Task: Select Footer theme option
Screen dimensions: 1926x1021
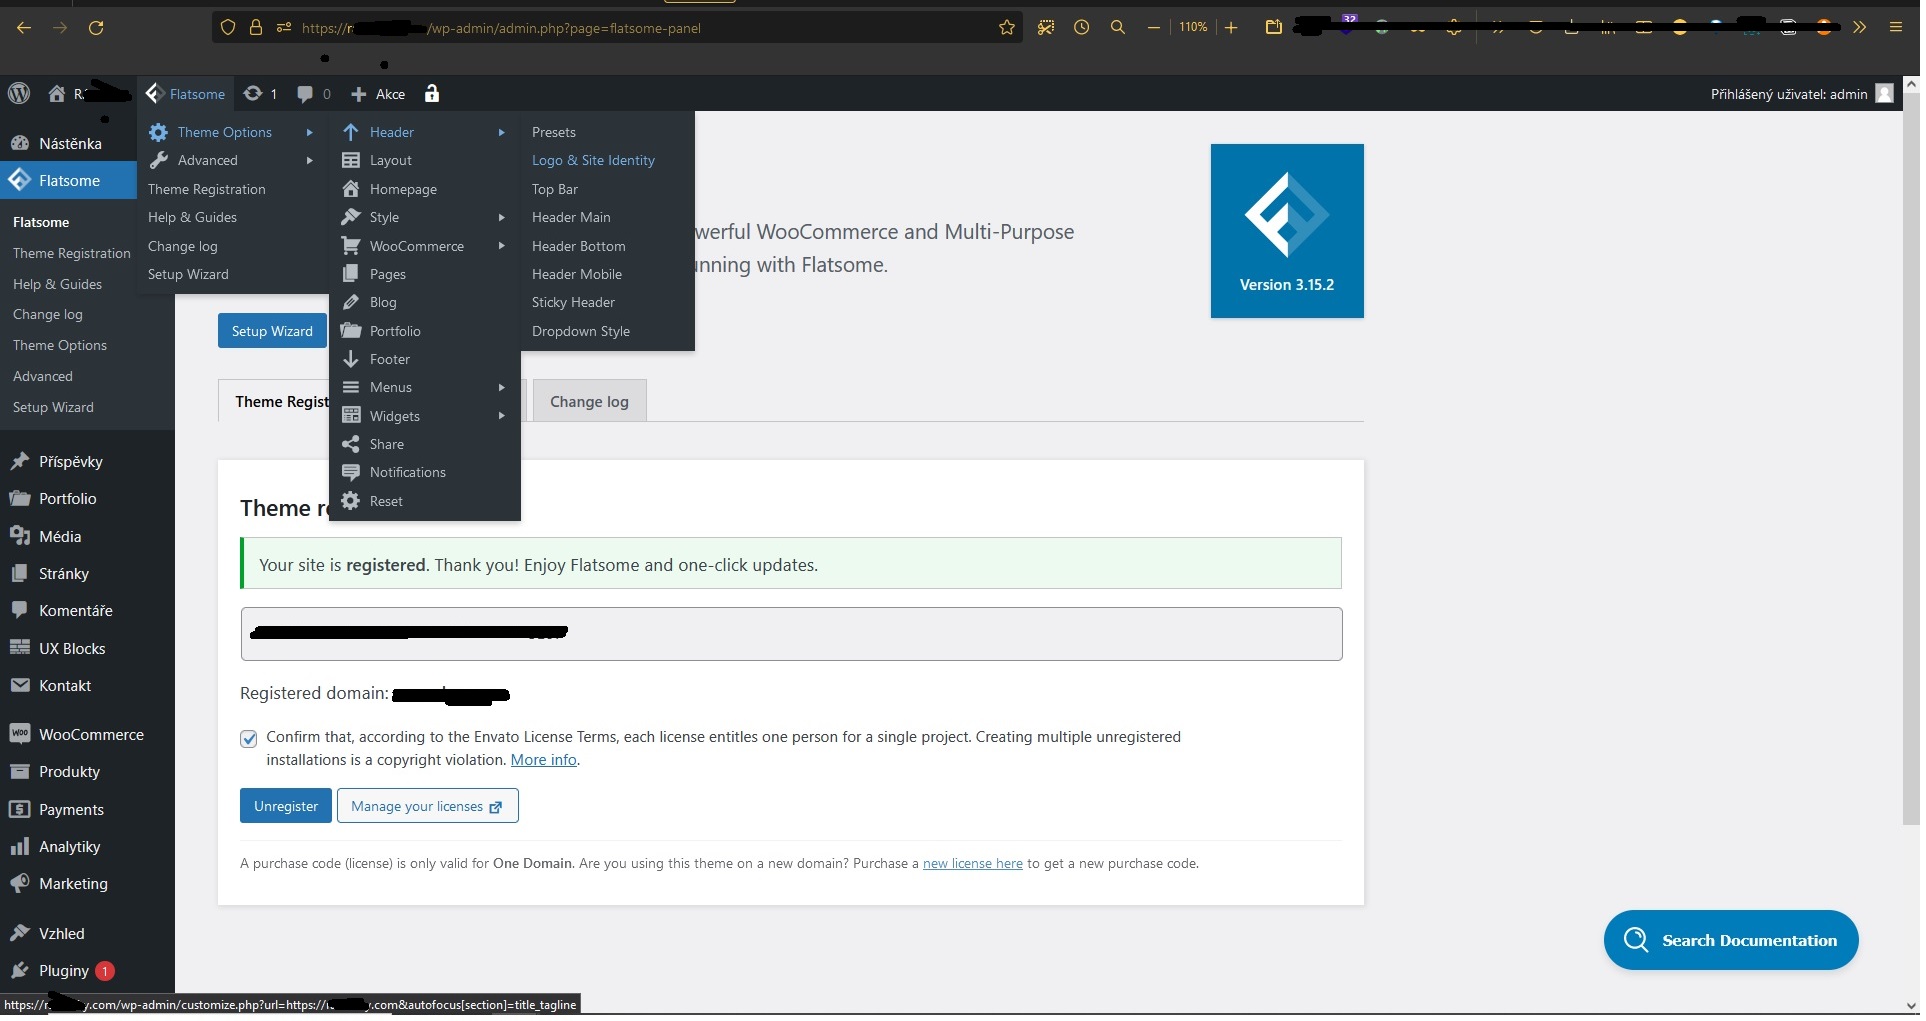Action: click(x=424, y=359)
